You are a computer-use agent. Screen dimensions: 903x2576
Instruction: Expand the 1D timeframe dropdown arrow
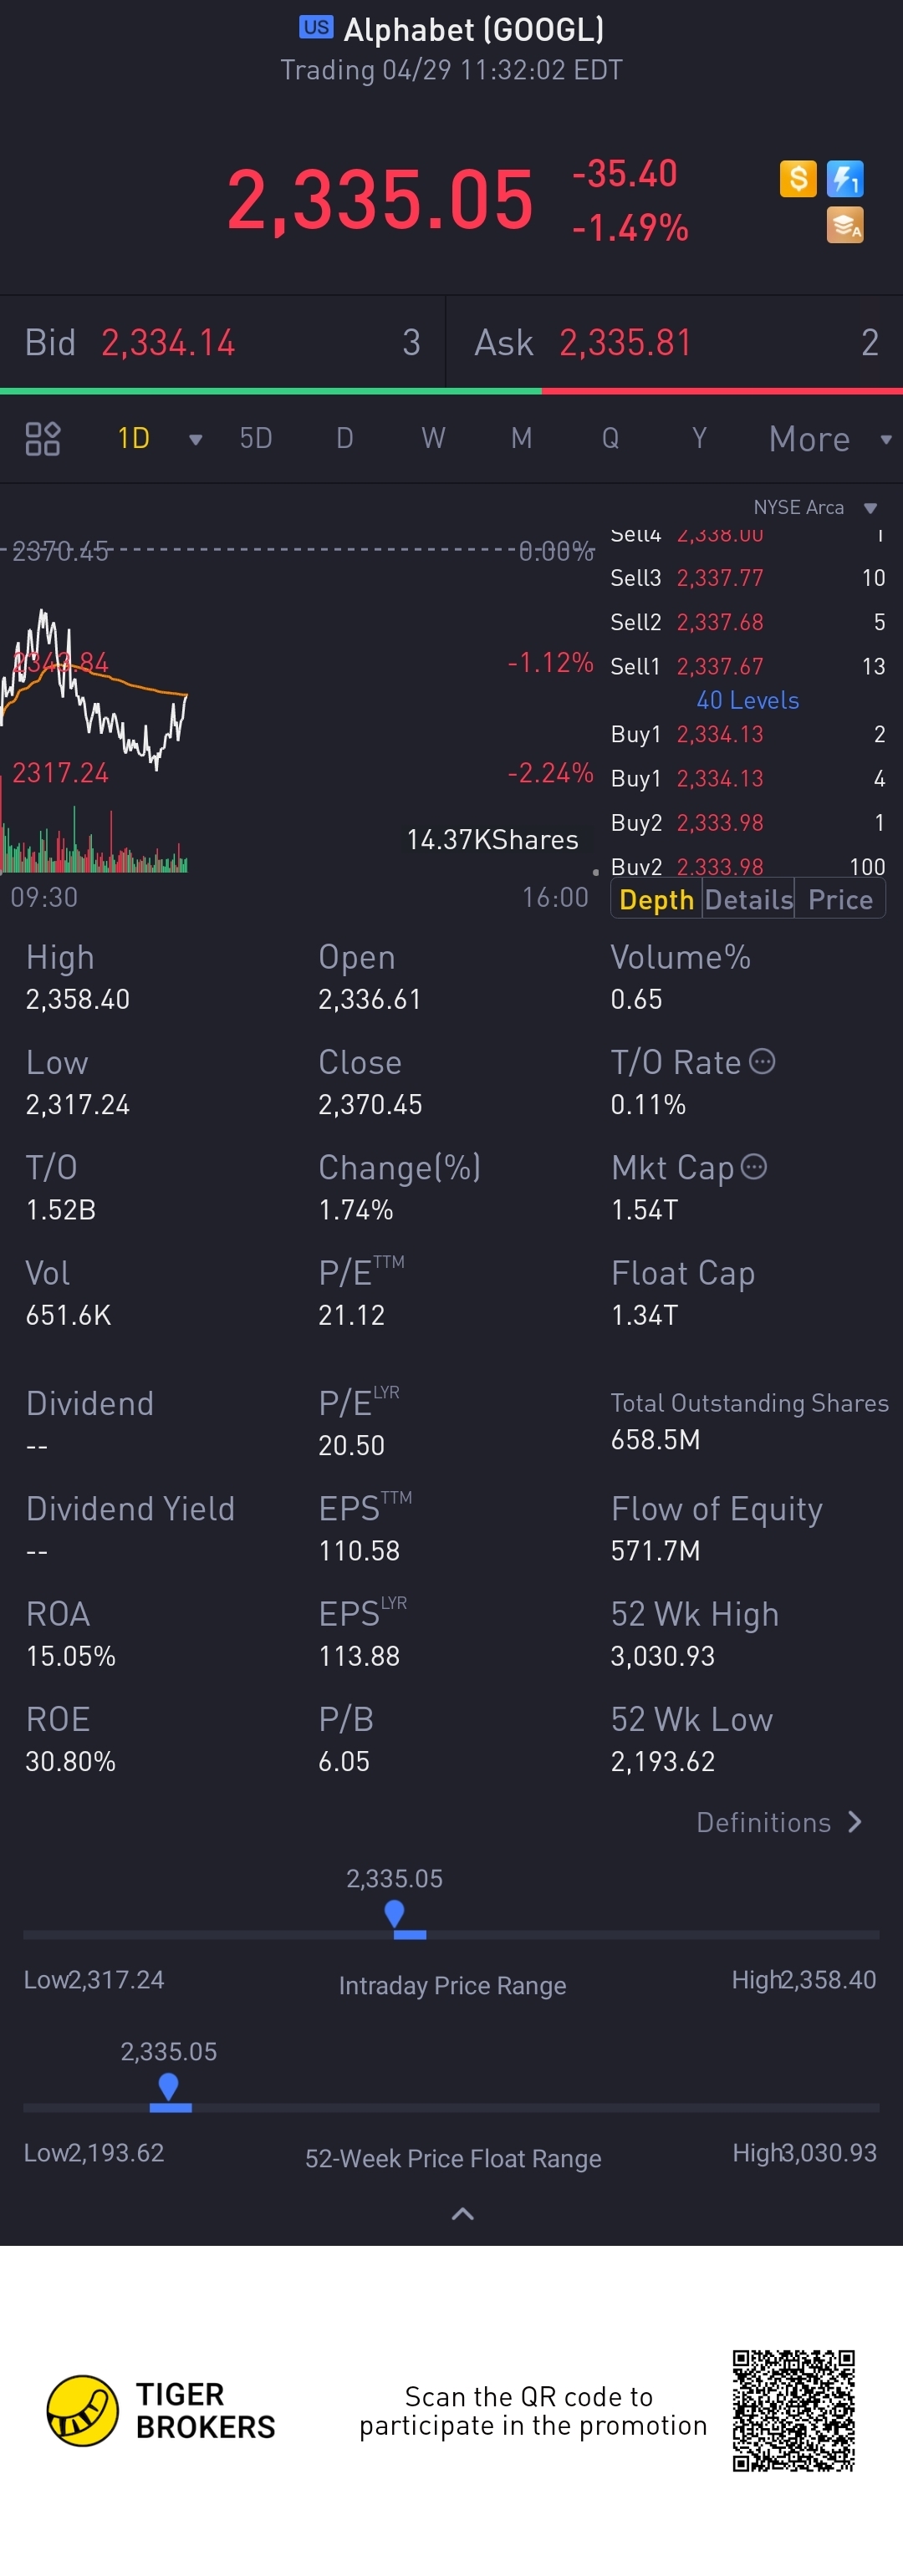(x=196, y=439)
